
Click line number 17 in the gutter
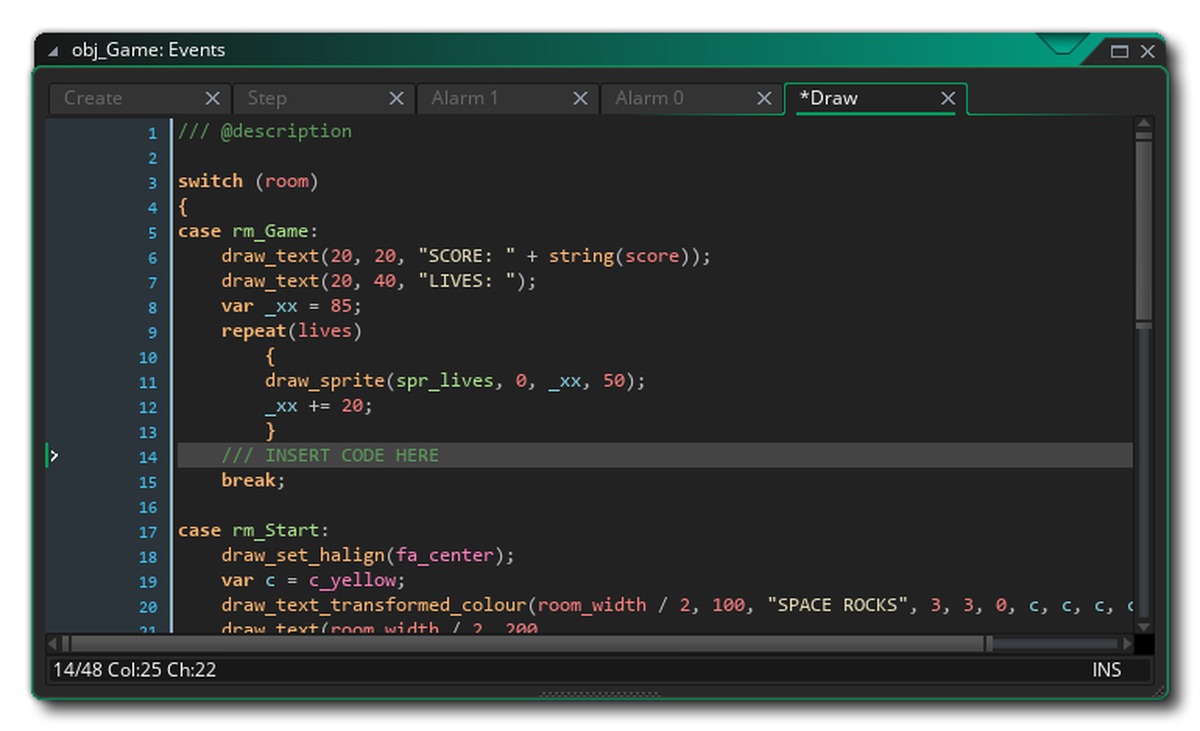(x=148, y=532)
